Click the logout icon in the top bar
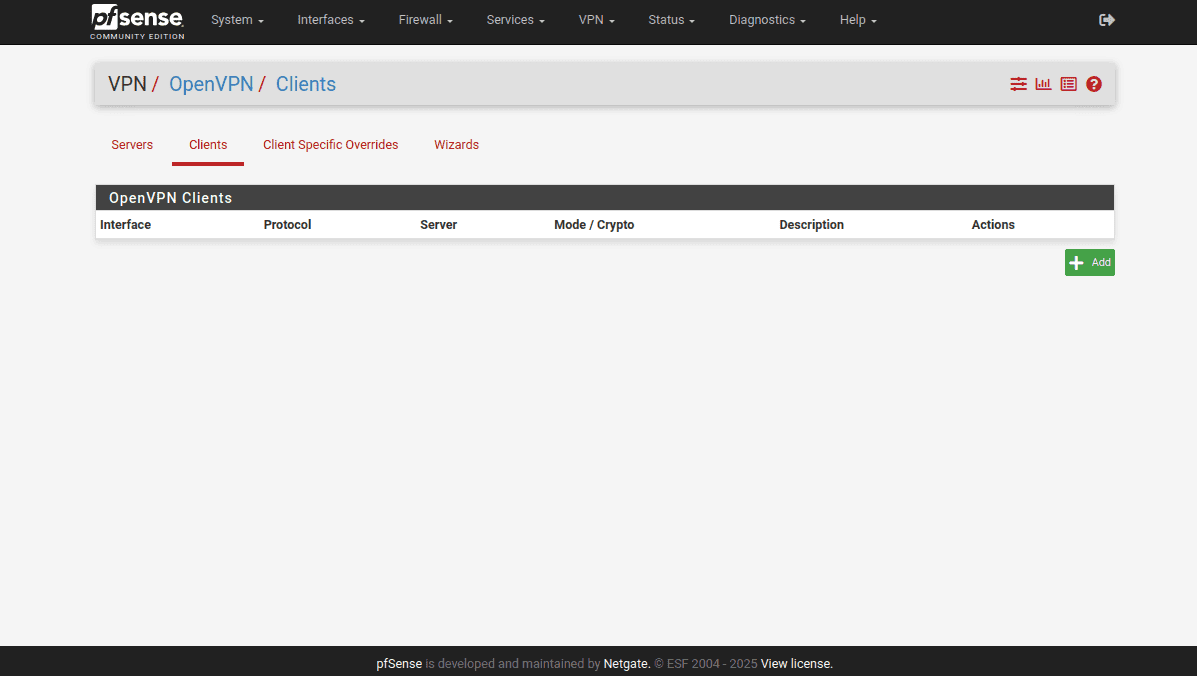This screenshot has width=1197, height=676. tap(1106, 20)
